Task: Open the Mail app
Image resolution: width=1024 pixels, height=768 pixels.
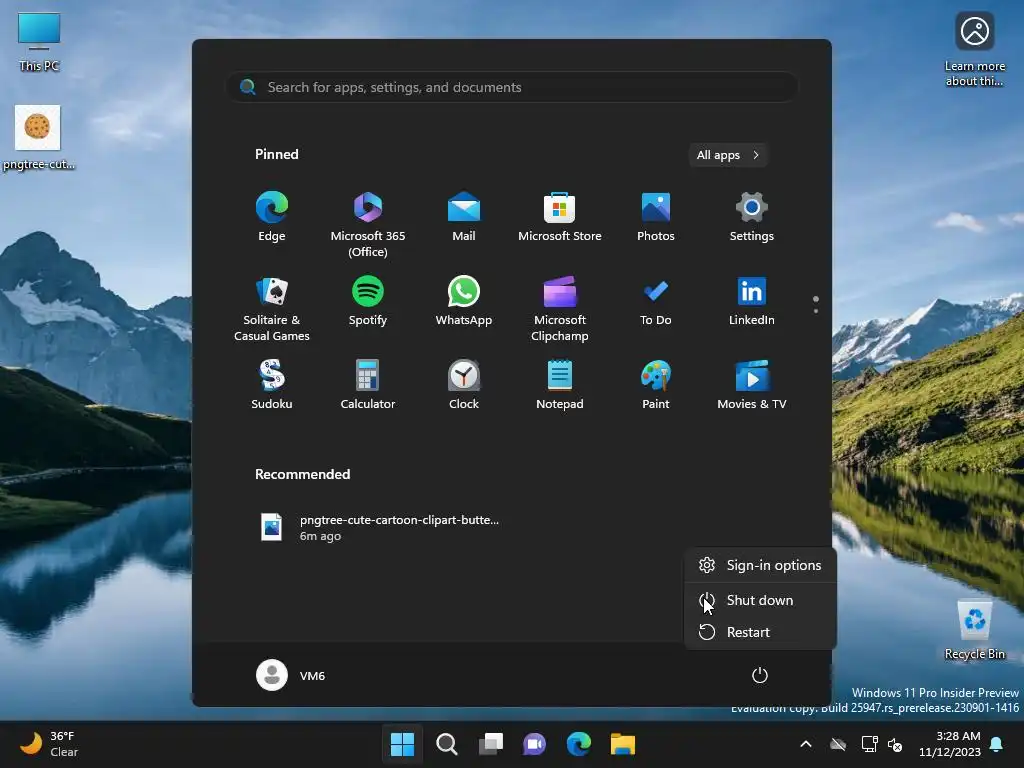Action: click(x=464, y=217)
